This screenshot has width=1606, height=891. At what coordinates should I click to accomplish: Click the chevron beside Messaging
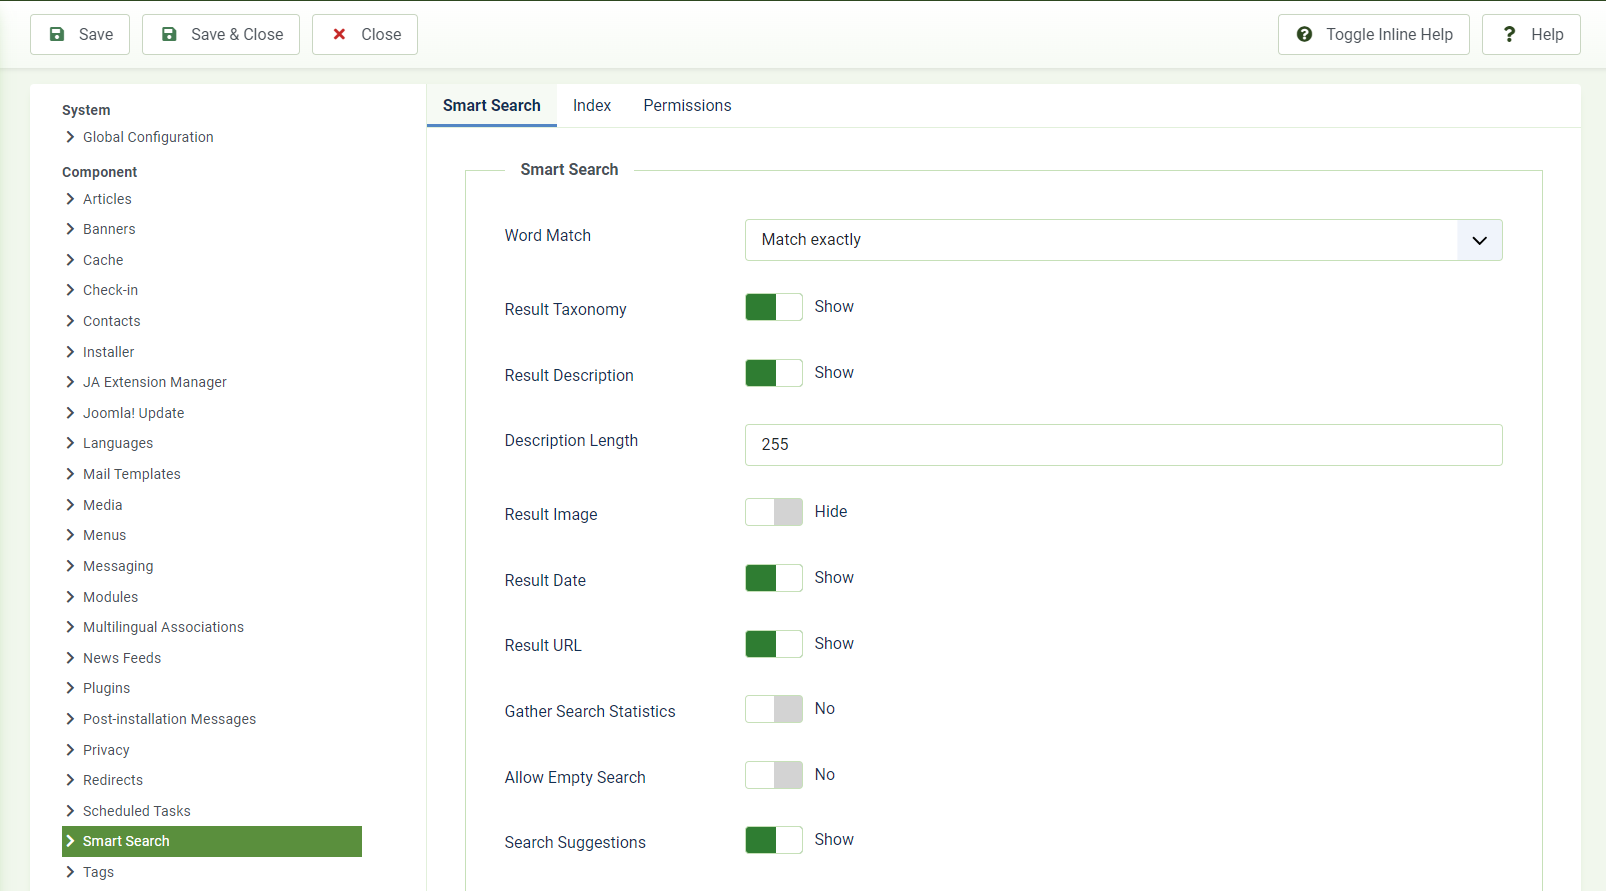pyautogui.click(x=70, y=566)
